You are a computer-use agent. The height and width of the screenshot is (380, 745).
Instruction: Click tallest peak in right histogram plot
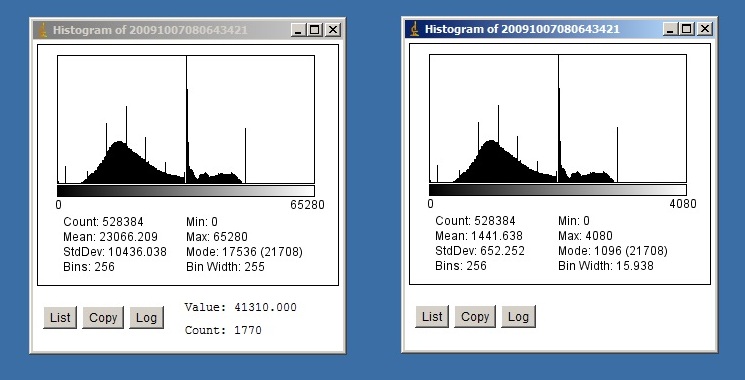pyautogui.click(x=558, y=118)
